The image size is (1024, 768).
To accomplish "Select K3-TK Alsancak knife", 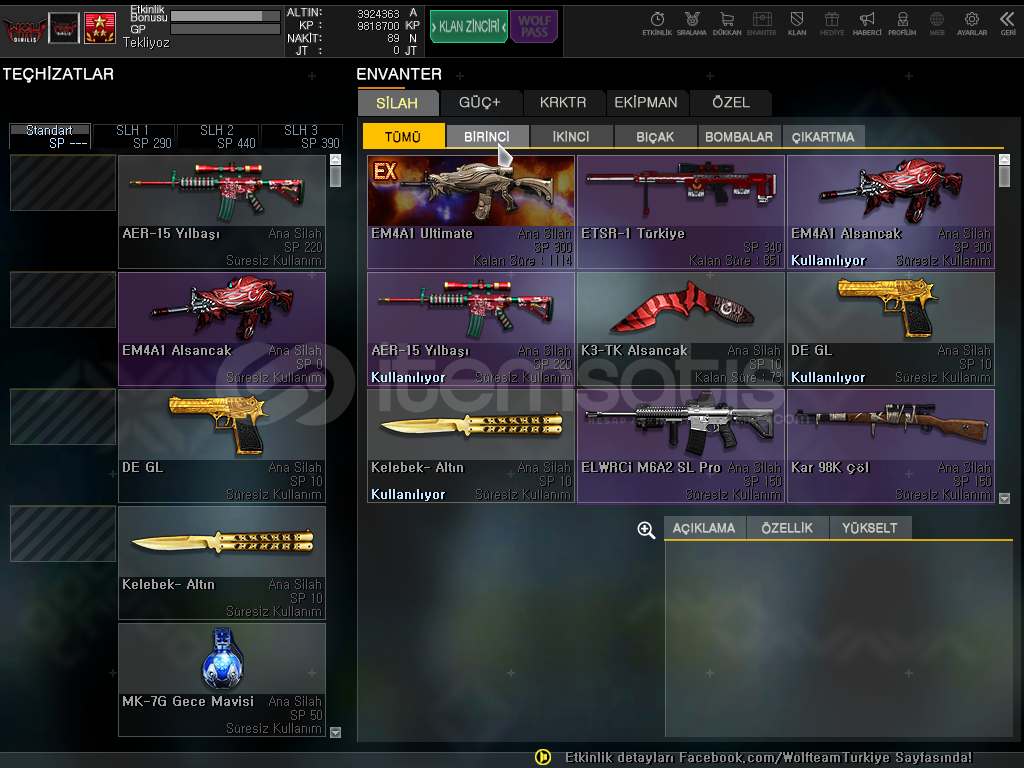I will [x=681, y=328].
